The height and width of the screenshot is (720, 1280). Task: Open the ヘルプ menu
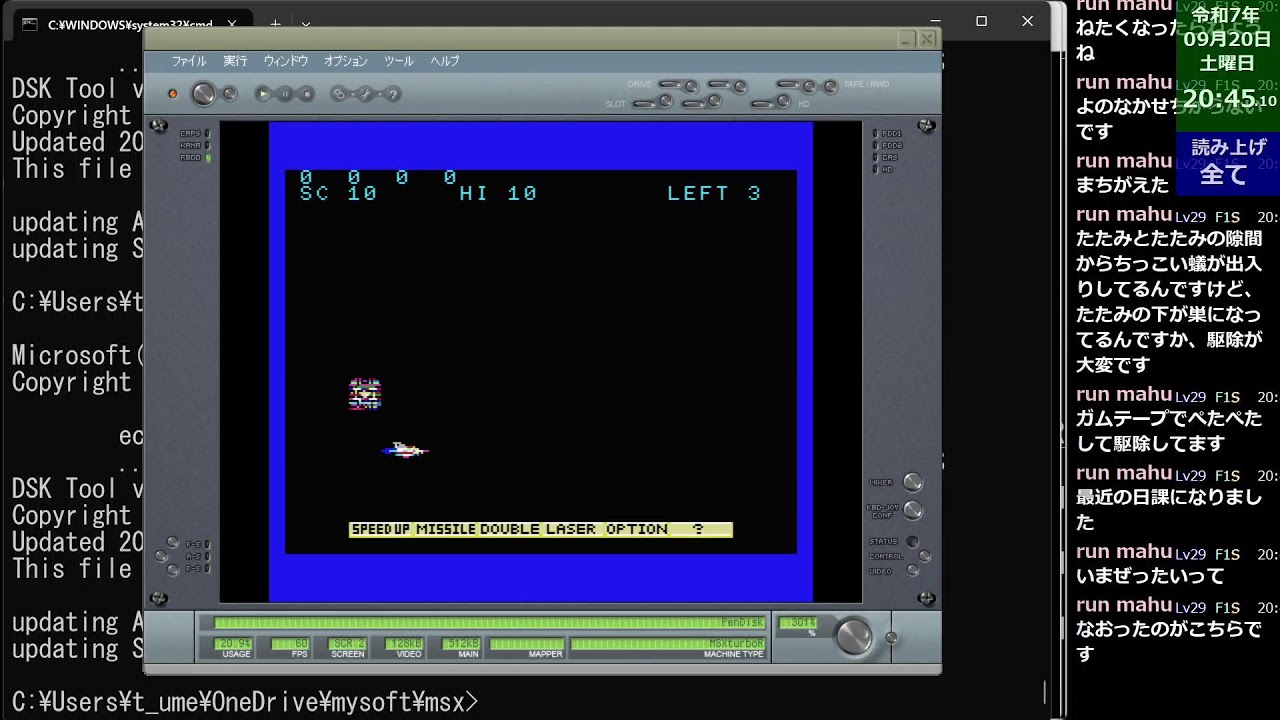pos(445,61)
